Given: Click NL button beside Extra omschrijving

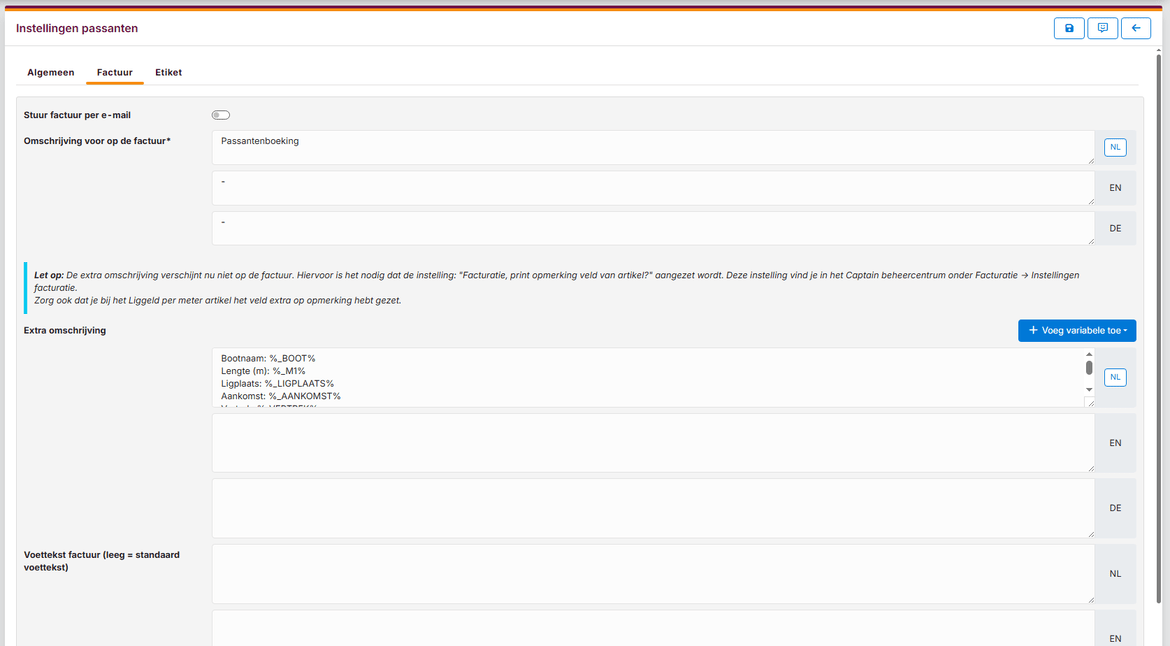Looking at the screenshot, I should tap(1115, 377).
